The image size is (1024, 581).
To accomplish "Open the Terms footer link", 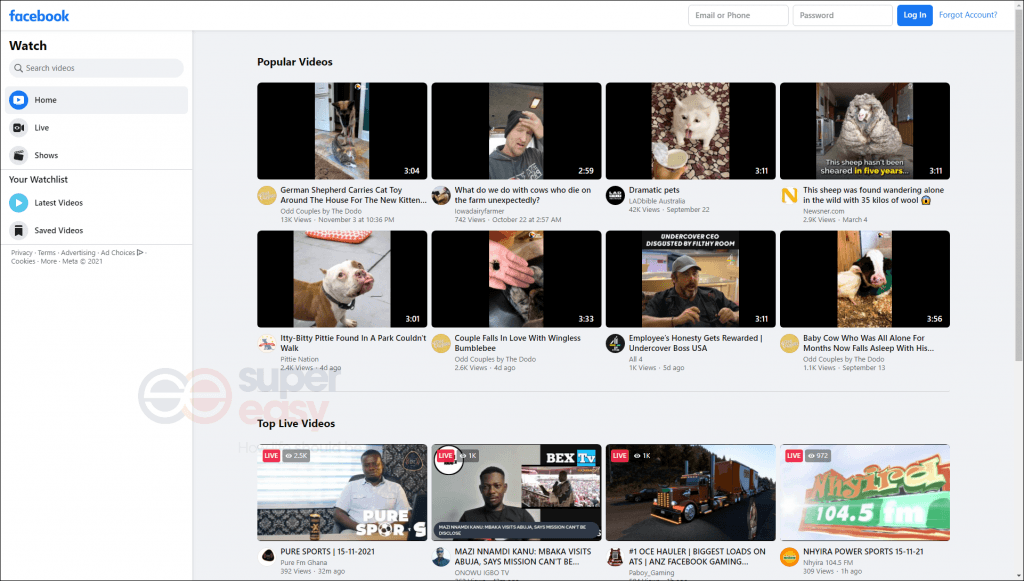I will click(46, 253).
